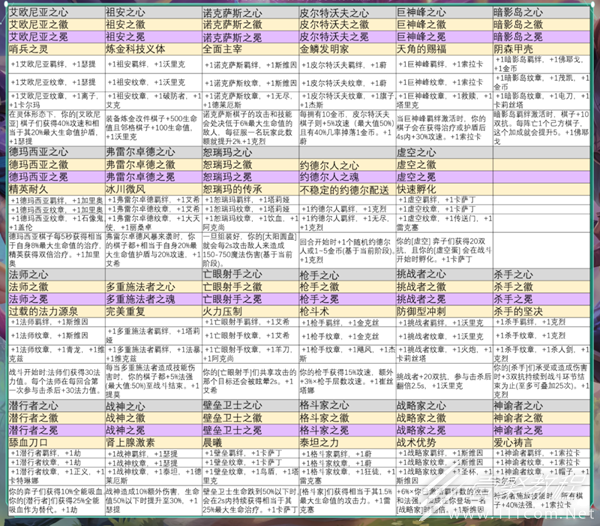
Task: Select the cell 恕瑞玛之冕
Action: tap(250, 177)
